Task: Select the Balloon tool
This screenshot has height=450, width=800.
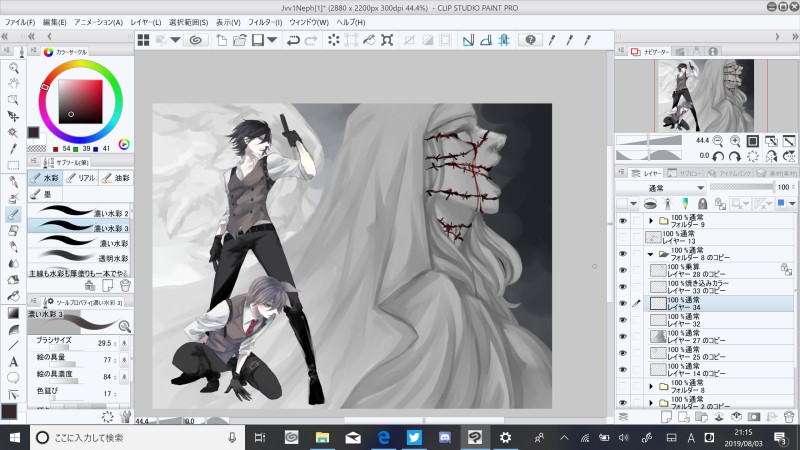Action: [x=13, y=378]
